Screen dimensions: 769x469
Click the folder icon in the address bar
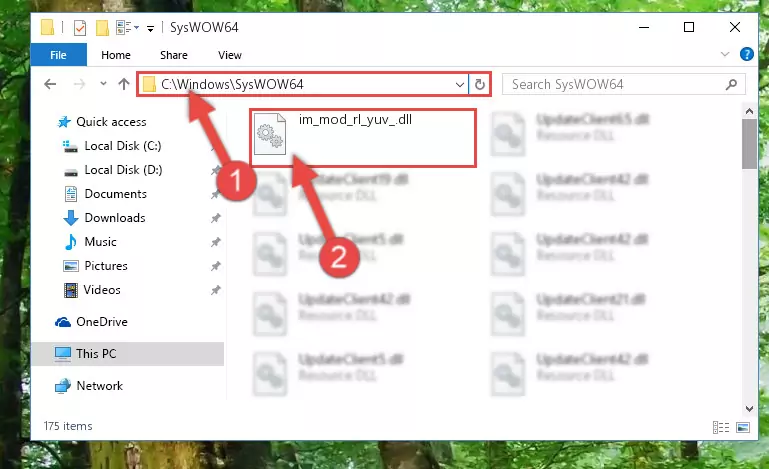(x=149, y=84)
